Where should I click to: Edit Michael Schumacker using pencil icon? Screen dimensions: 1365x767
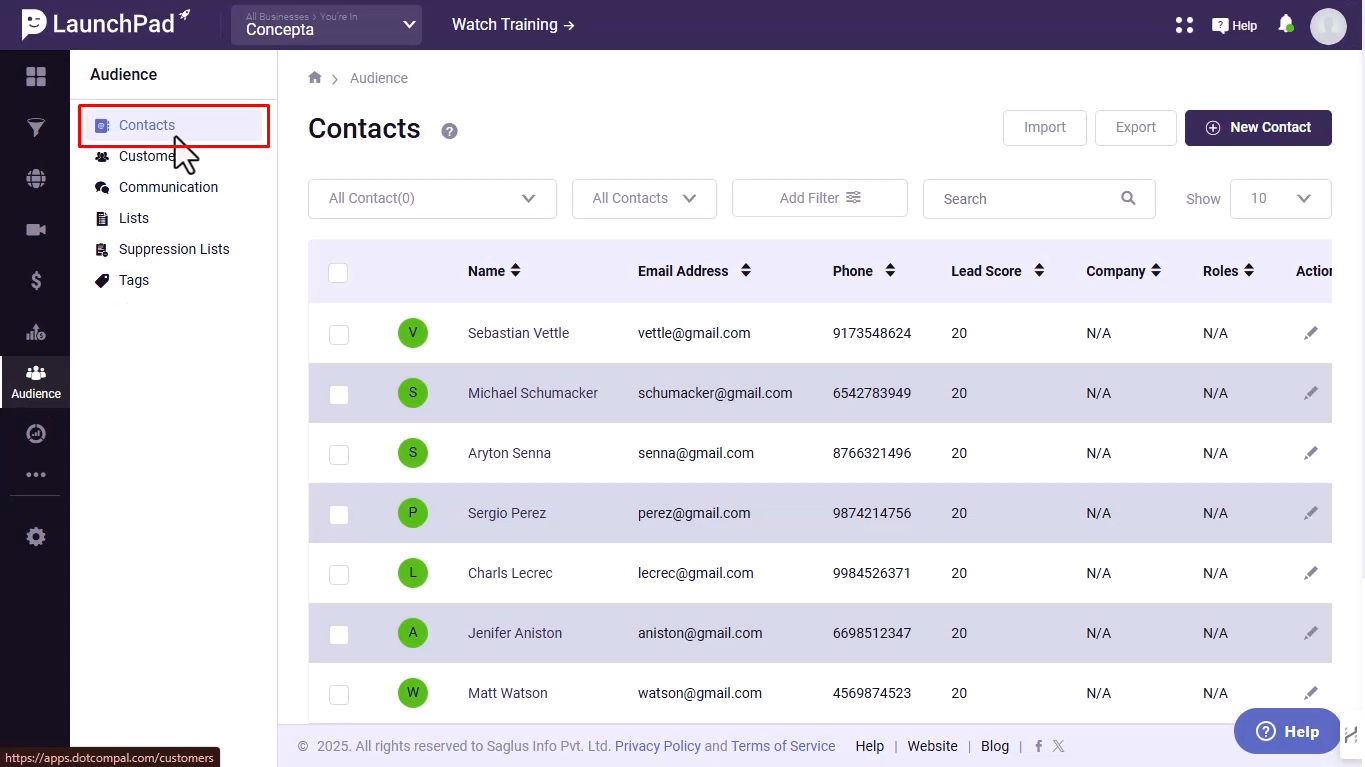pos(1311,393)
